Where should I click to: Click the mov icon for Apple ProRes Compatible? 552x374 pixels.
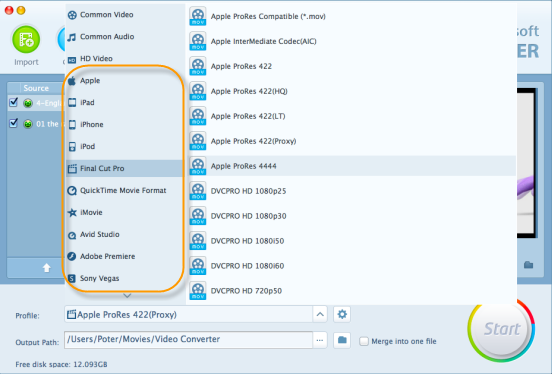coord(197,16)
